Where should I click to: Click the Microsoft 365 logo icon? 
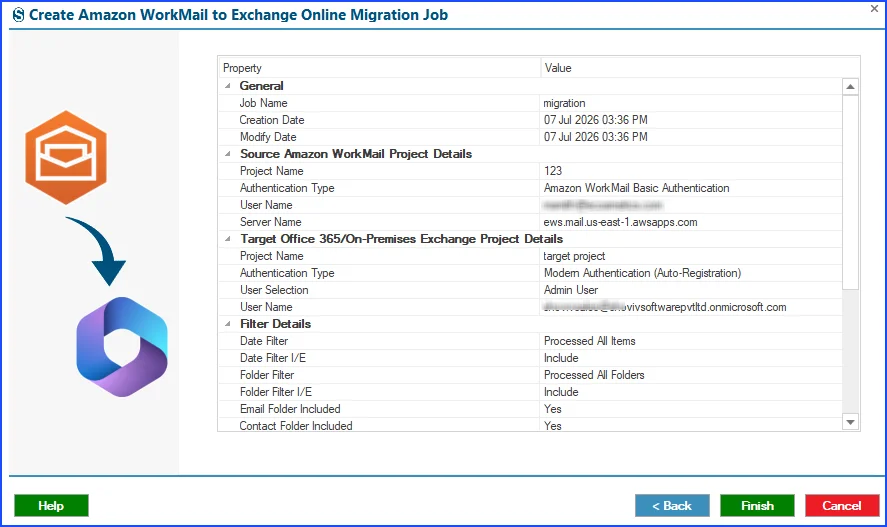(x=122, y=347)
